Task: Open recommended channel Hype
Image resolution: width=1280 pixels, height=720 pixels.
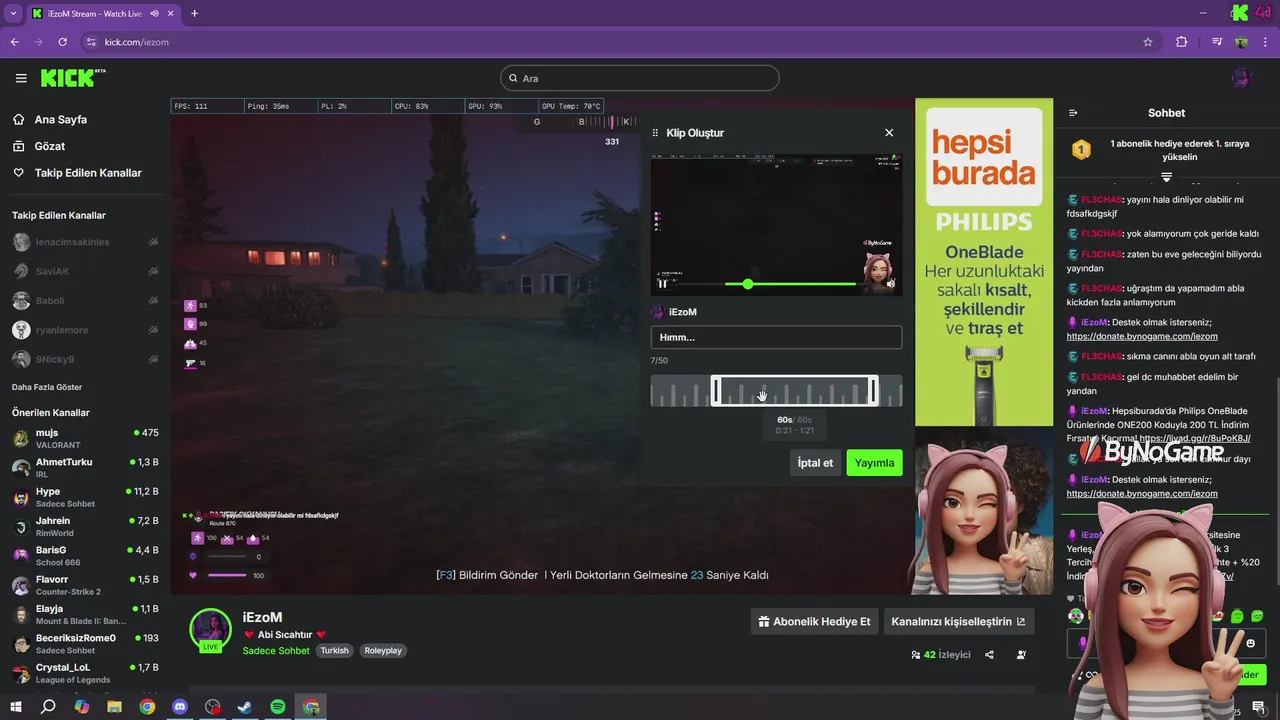Action: [85, 497]
